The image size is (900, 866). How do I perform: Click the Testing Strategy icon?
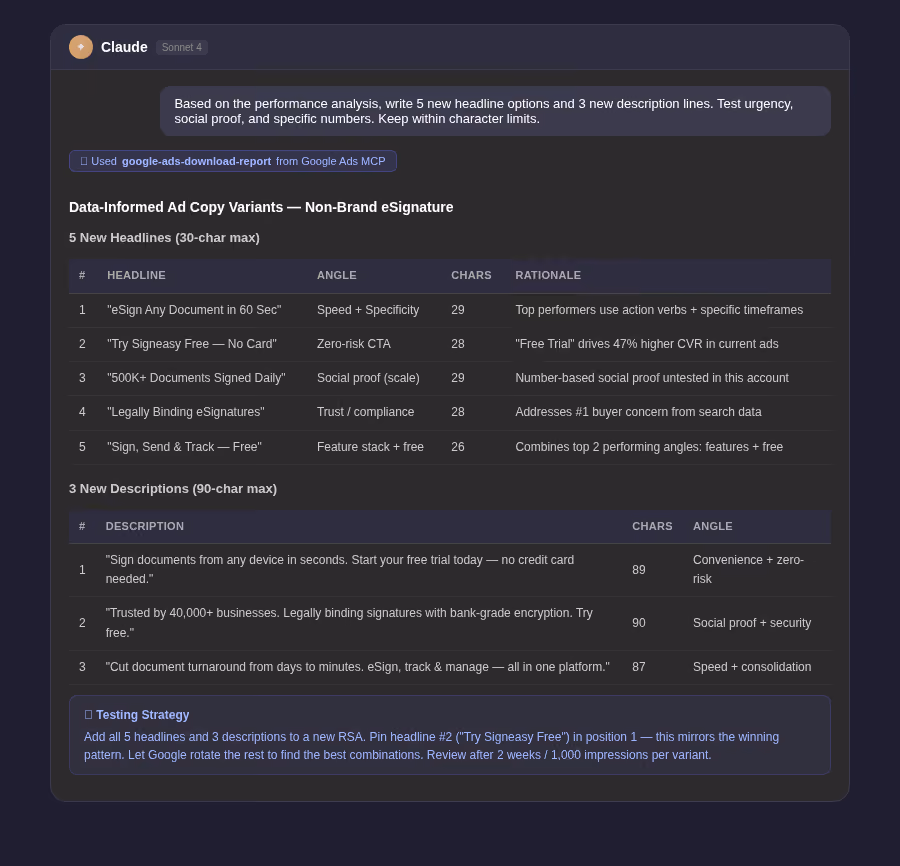[88, 714]
